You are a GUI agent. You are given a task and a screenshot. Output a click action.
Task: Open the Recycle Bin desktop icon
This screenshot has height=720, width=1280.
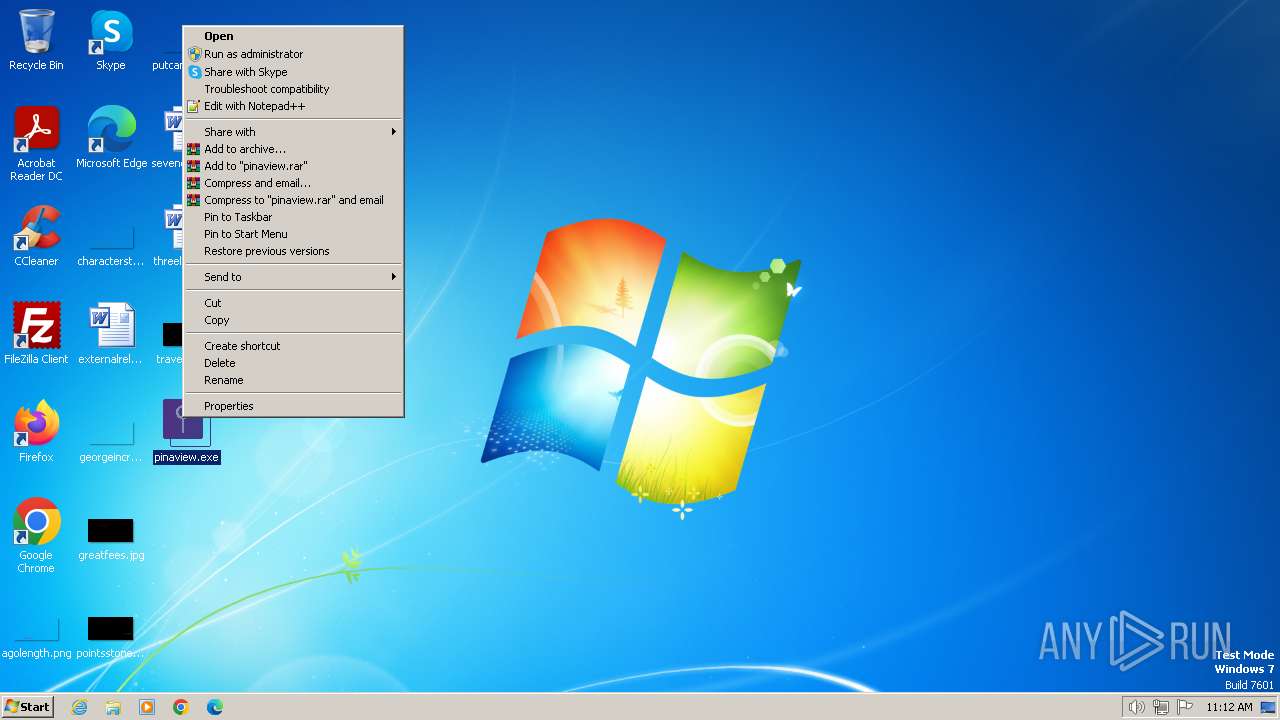click(36, 40)
